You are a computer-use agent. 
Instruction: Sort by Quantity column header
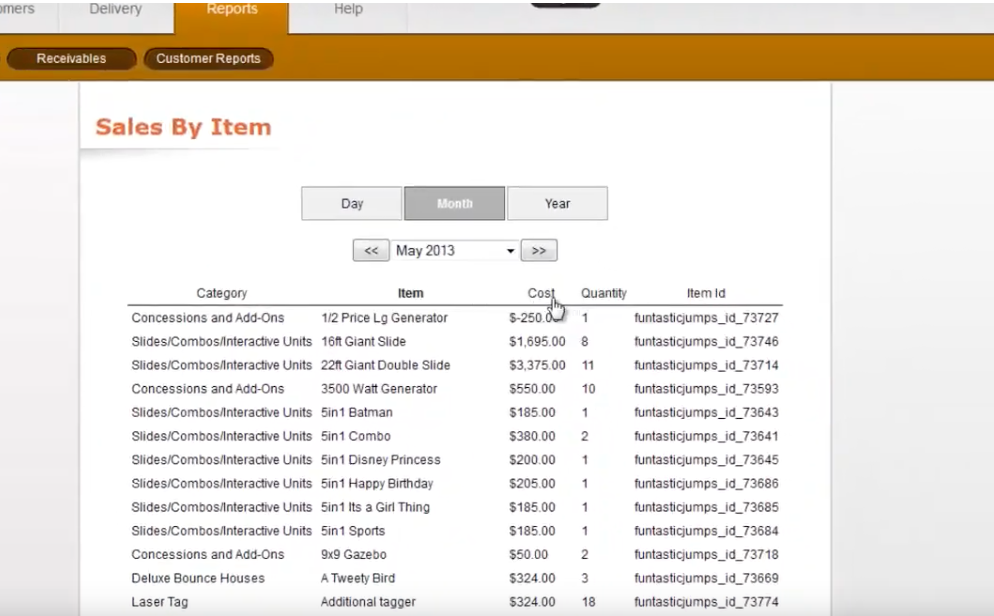604,293
